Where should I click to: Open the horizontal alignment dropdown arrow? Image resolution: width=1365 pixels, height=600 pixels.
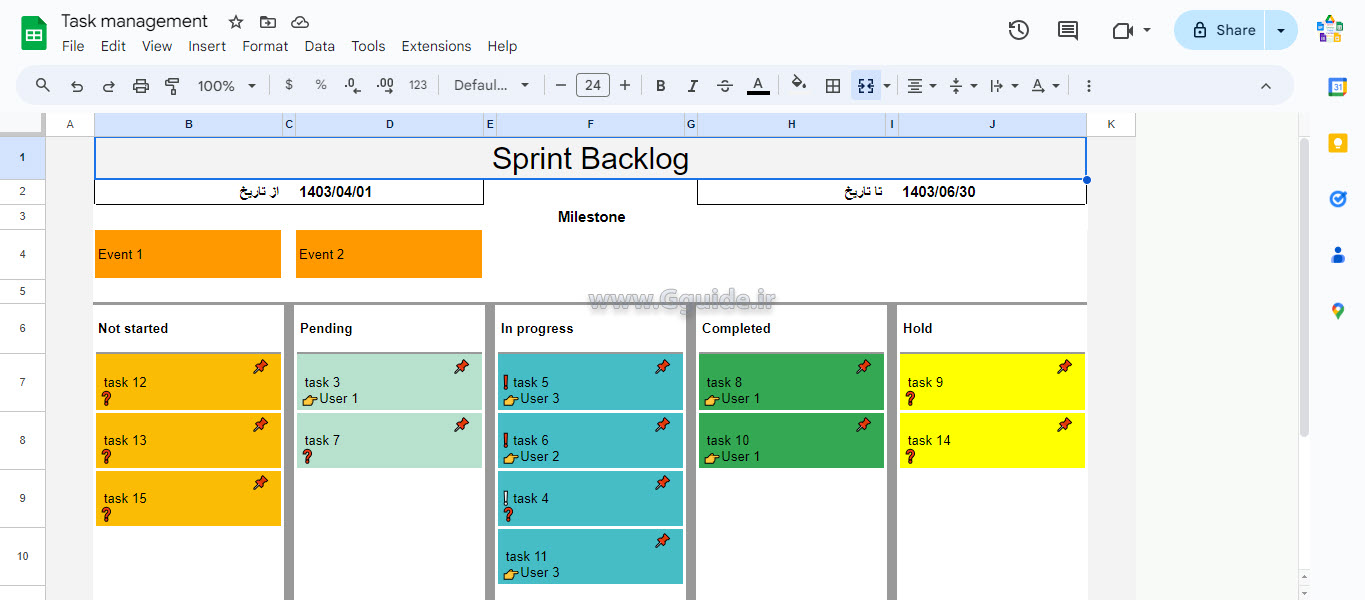click(932, 85)
